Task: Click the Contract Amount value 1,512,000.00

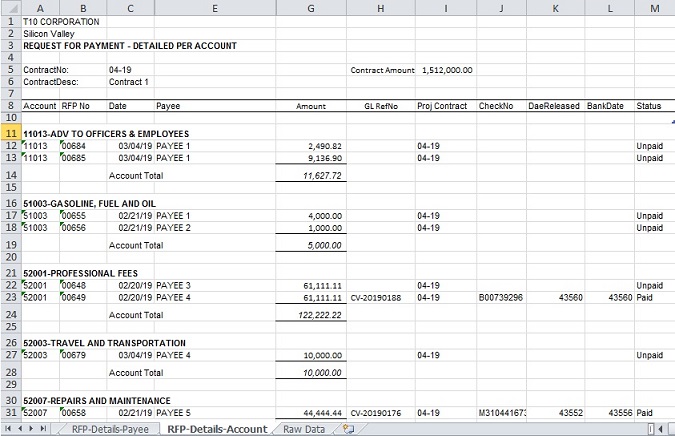Action: pos(445,70)
